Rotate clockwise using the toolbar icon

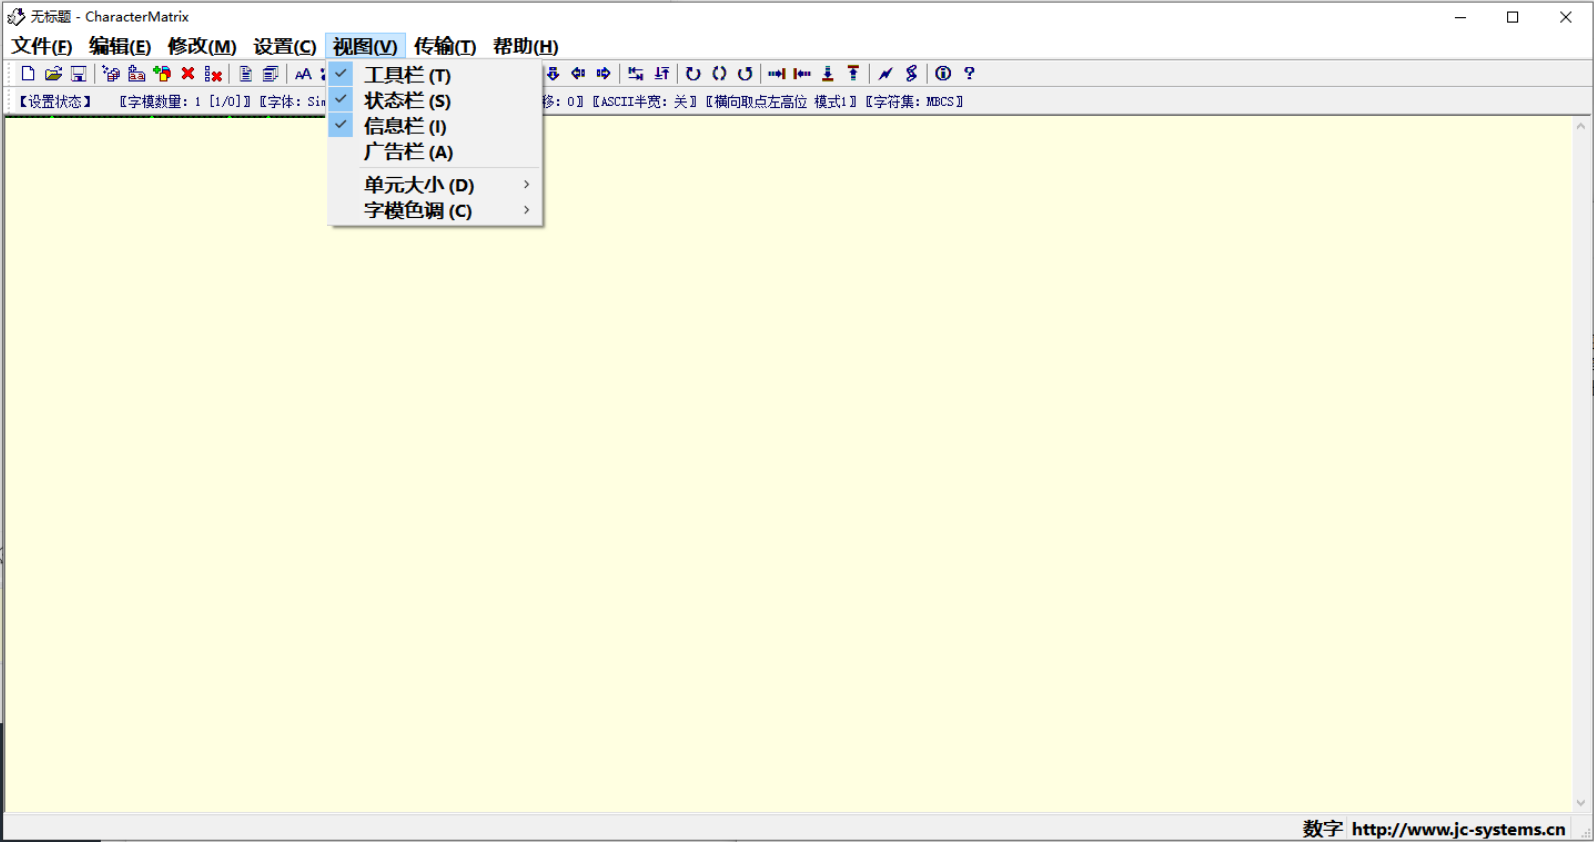[x=693, y=74]
